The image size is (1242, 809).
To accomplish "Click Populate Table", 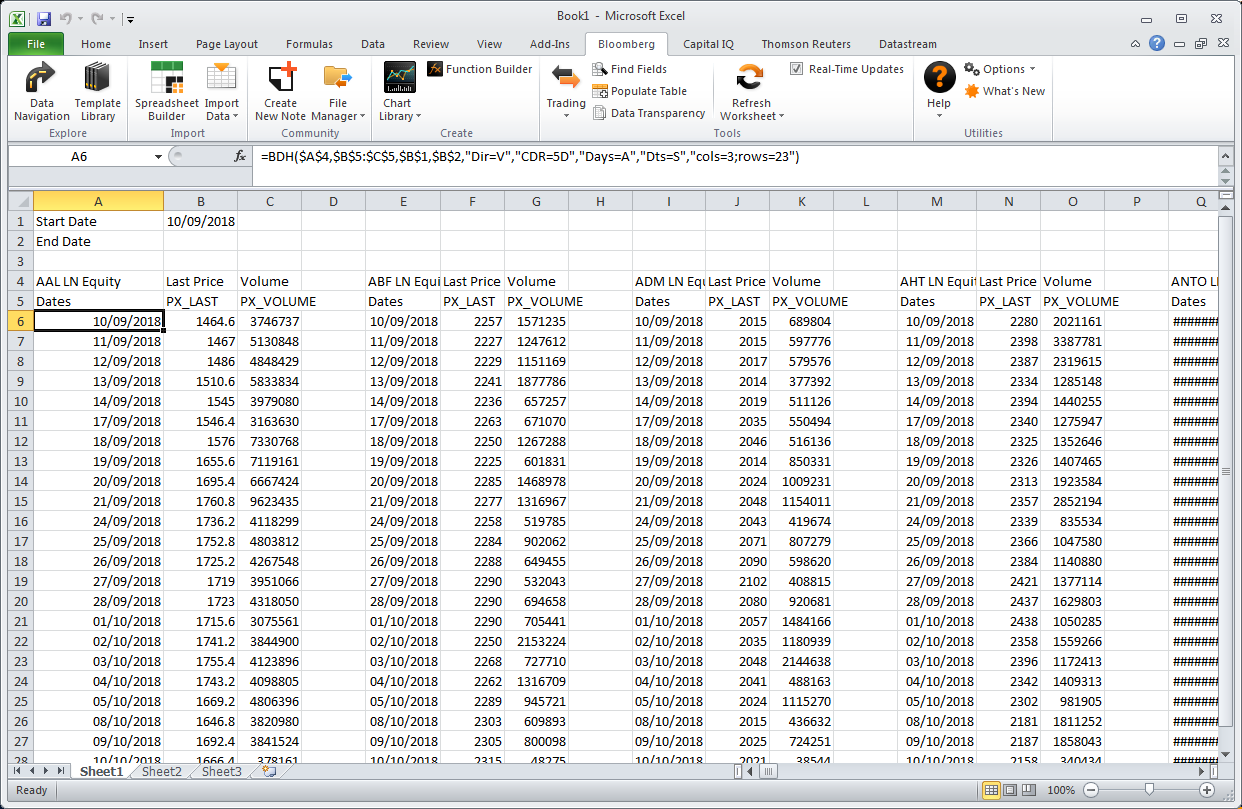I will coord(639,91).
